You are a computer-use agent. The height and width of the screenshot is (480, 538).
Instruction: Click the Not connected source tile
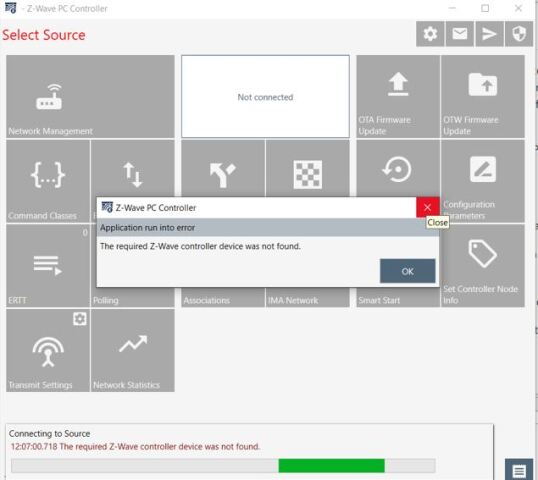266,97
